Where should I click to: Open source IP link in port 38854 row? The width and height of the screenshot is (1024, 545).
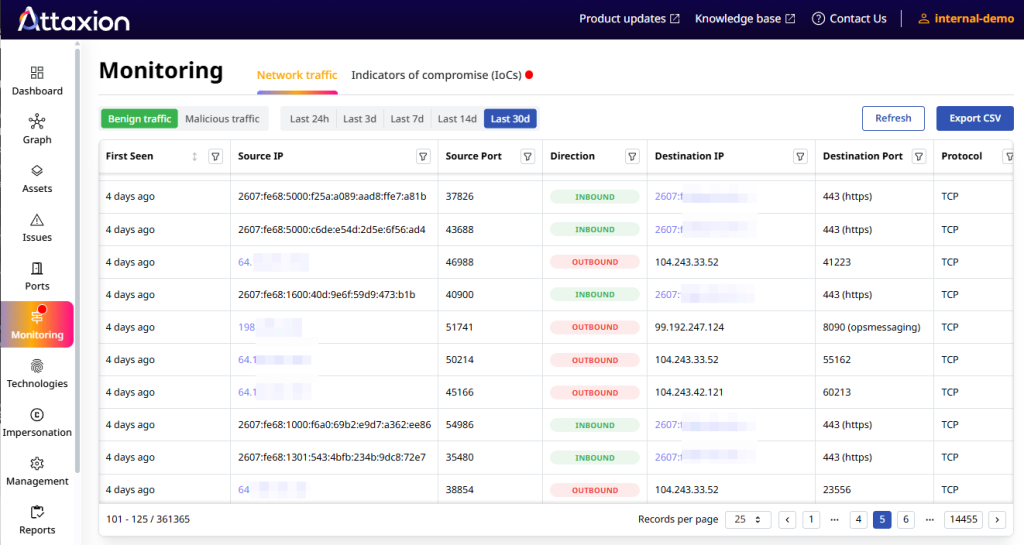(271, 490)
